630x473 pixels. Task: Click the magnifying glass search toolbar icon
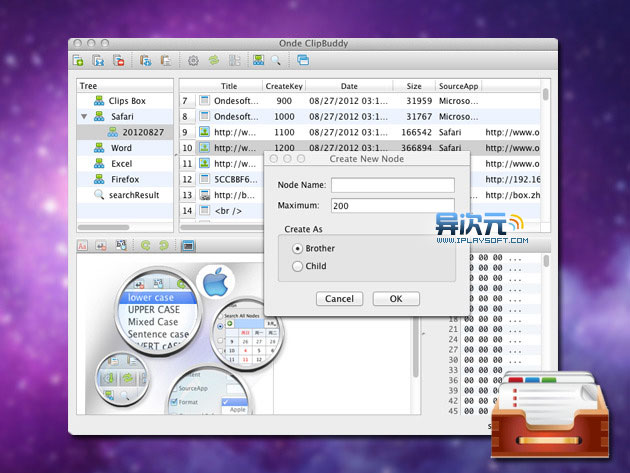coord(276,61)
